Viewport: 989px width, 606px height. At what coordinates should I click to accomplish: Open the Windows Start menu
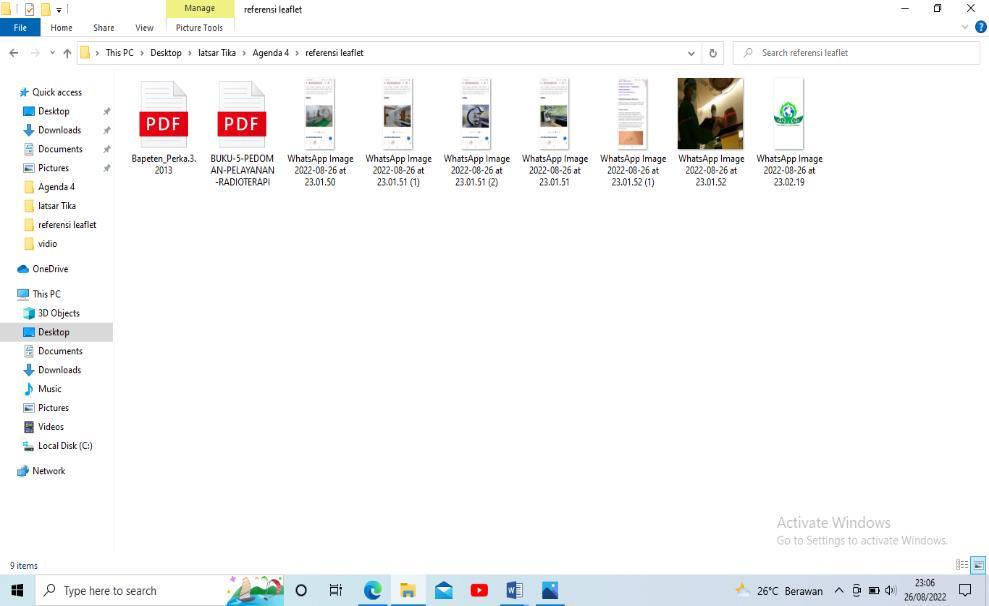coord(17,590)
